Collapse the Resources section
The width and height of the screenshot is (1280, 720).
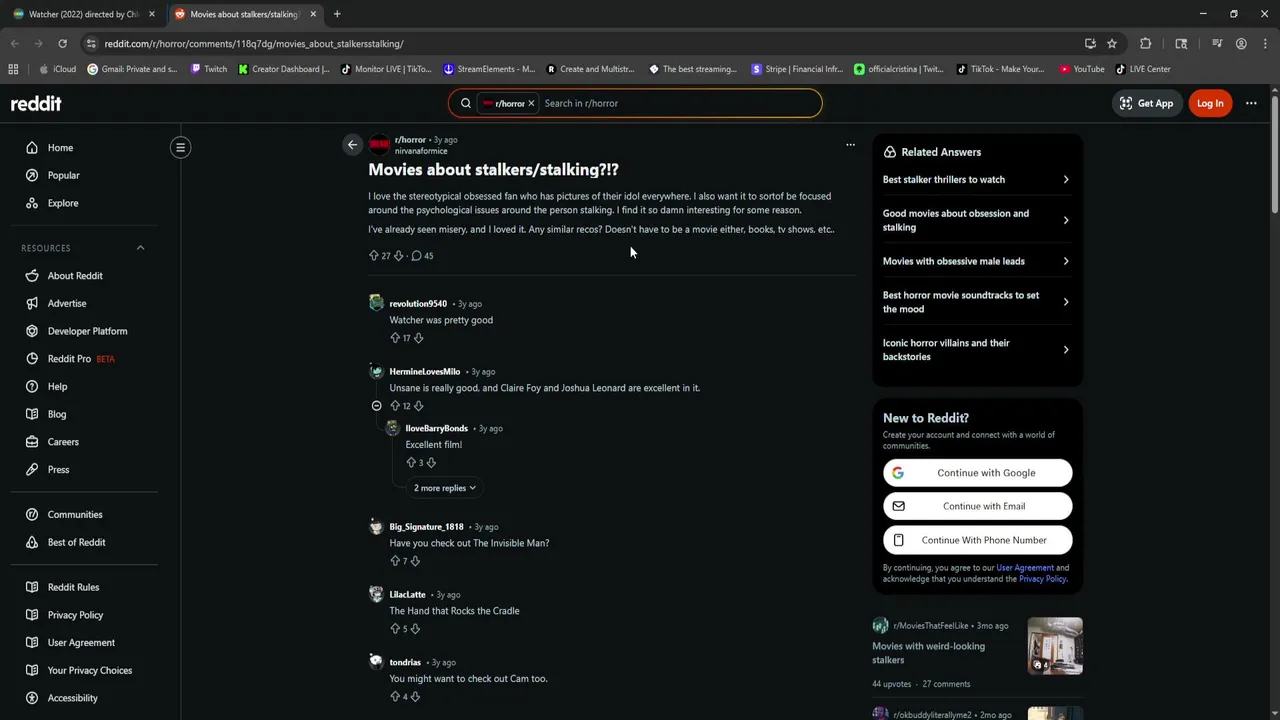click(x=140, y=248)
